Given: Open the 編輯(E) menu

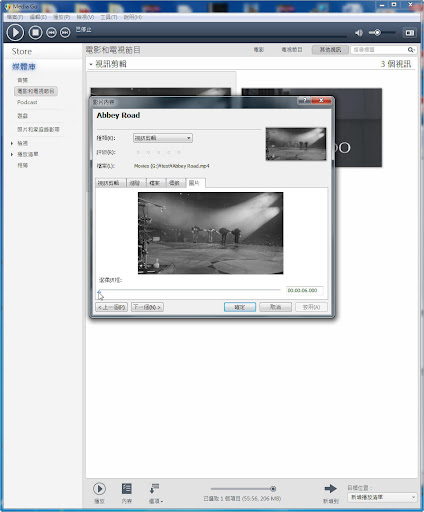Looking at the screenshot, I should tap(38, 17).
